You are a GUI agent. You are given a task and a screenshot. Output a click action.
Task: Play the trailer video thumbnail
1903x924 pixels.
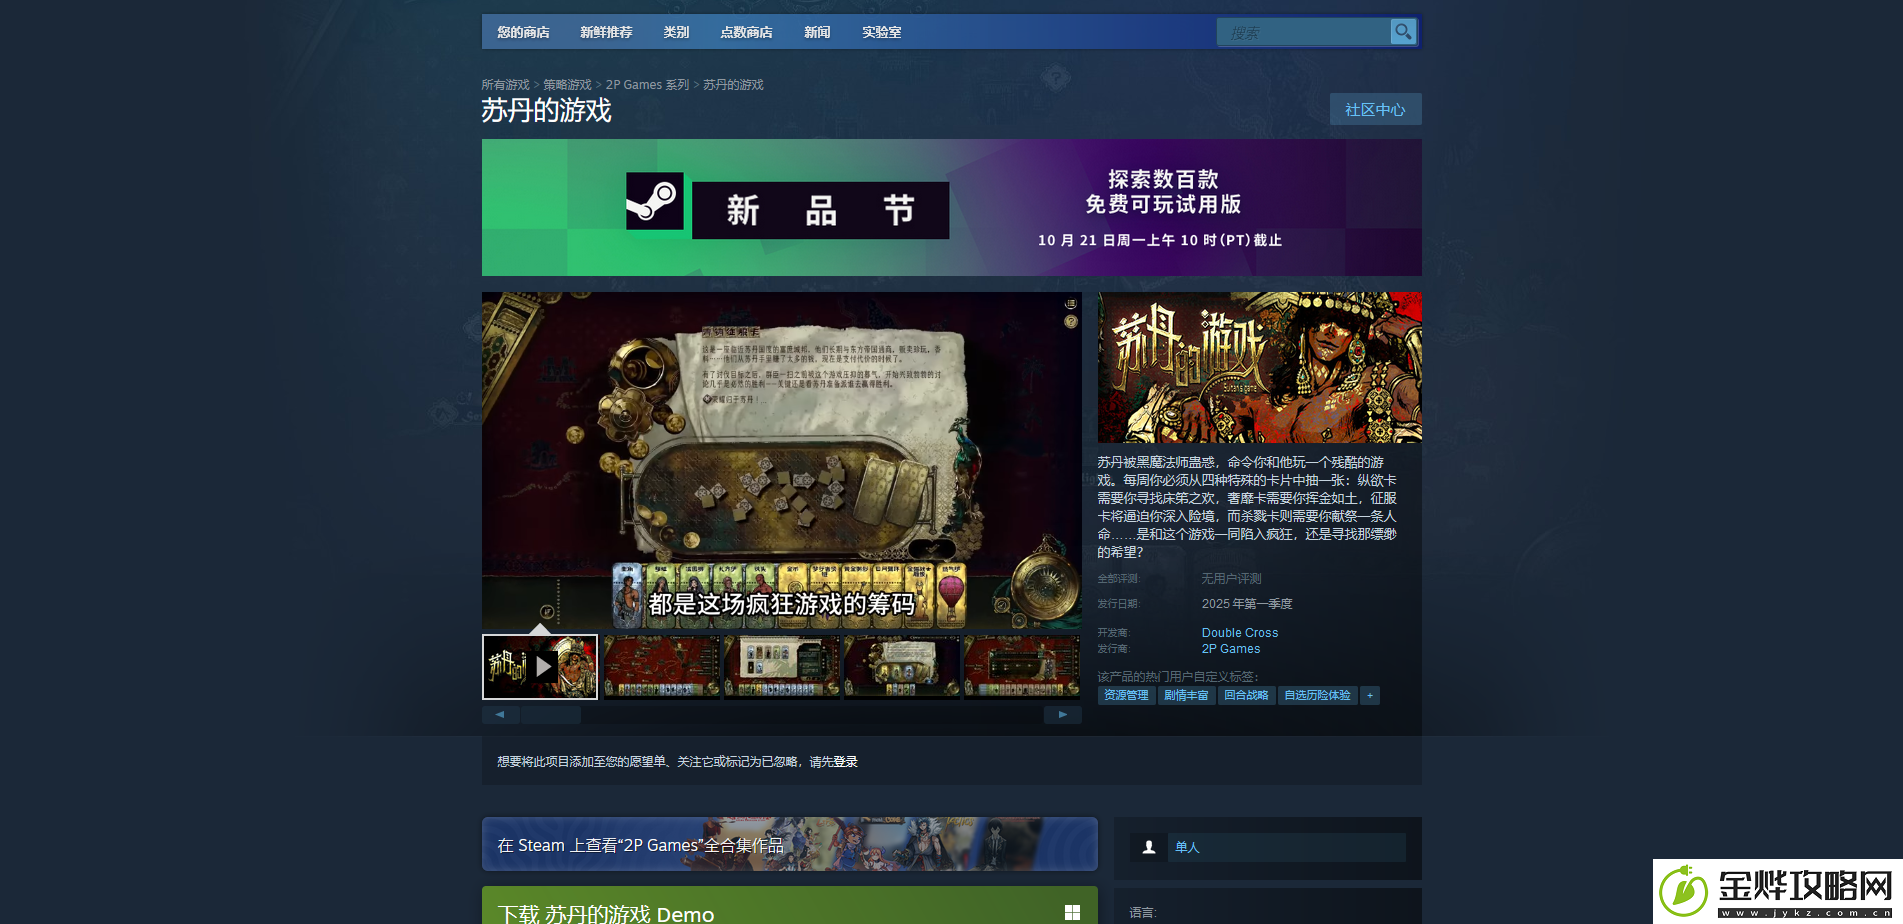(x=540, y=667)
